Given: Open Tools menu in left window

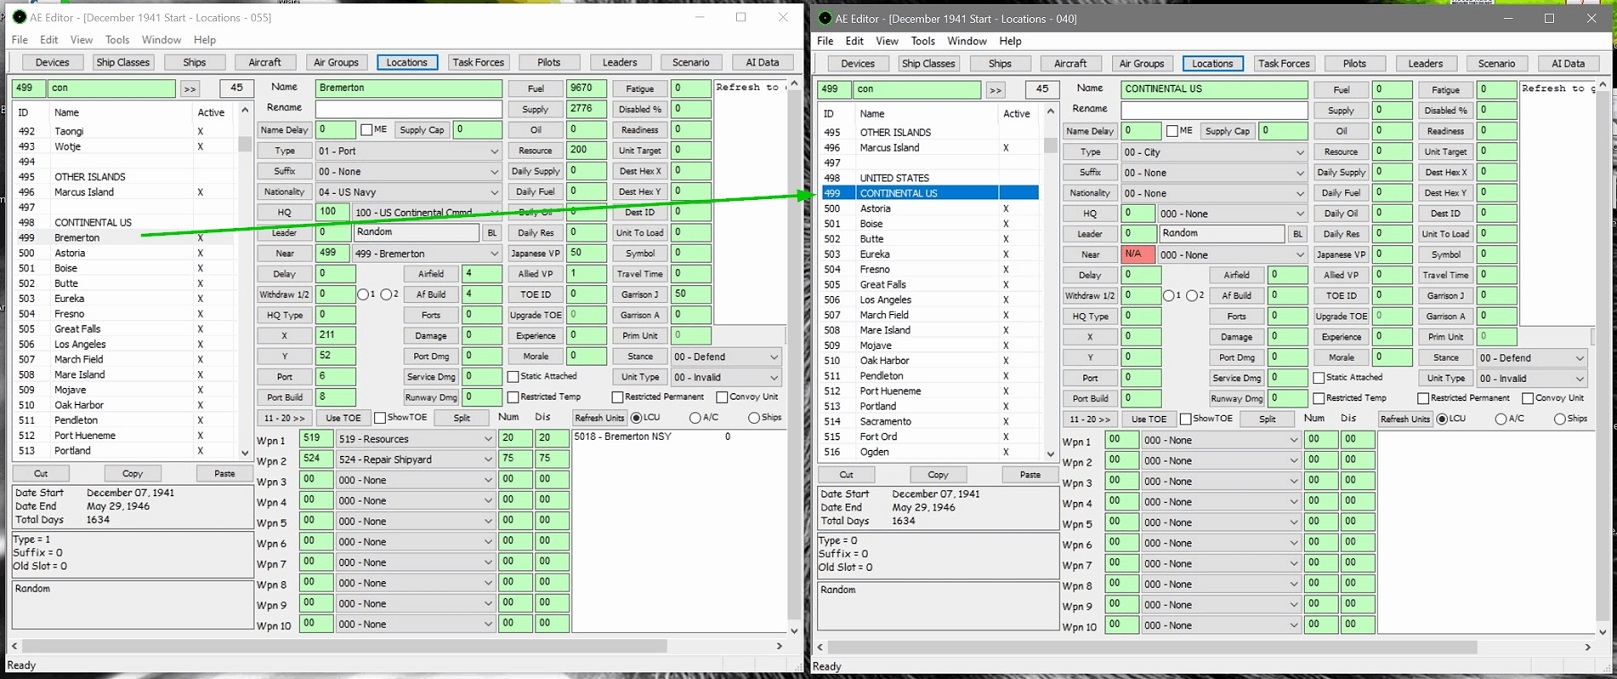Looking at the screenshot, I should [x=117, y=40].
